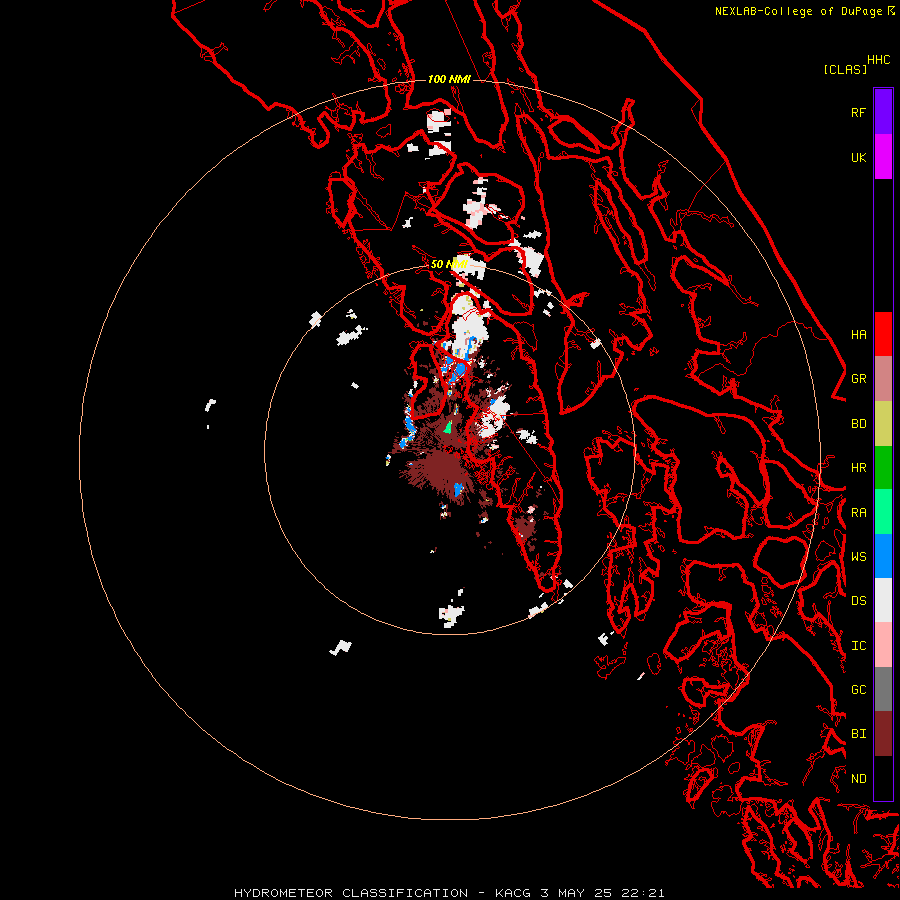Click the BD yellow legend swatch
900x900 pixels.
(x=883, y=424)
